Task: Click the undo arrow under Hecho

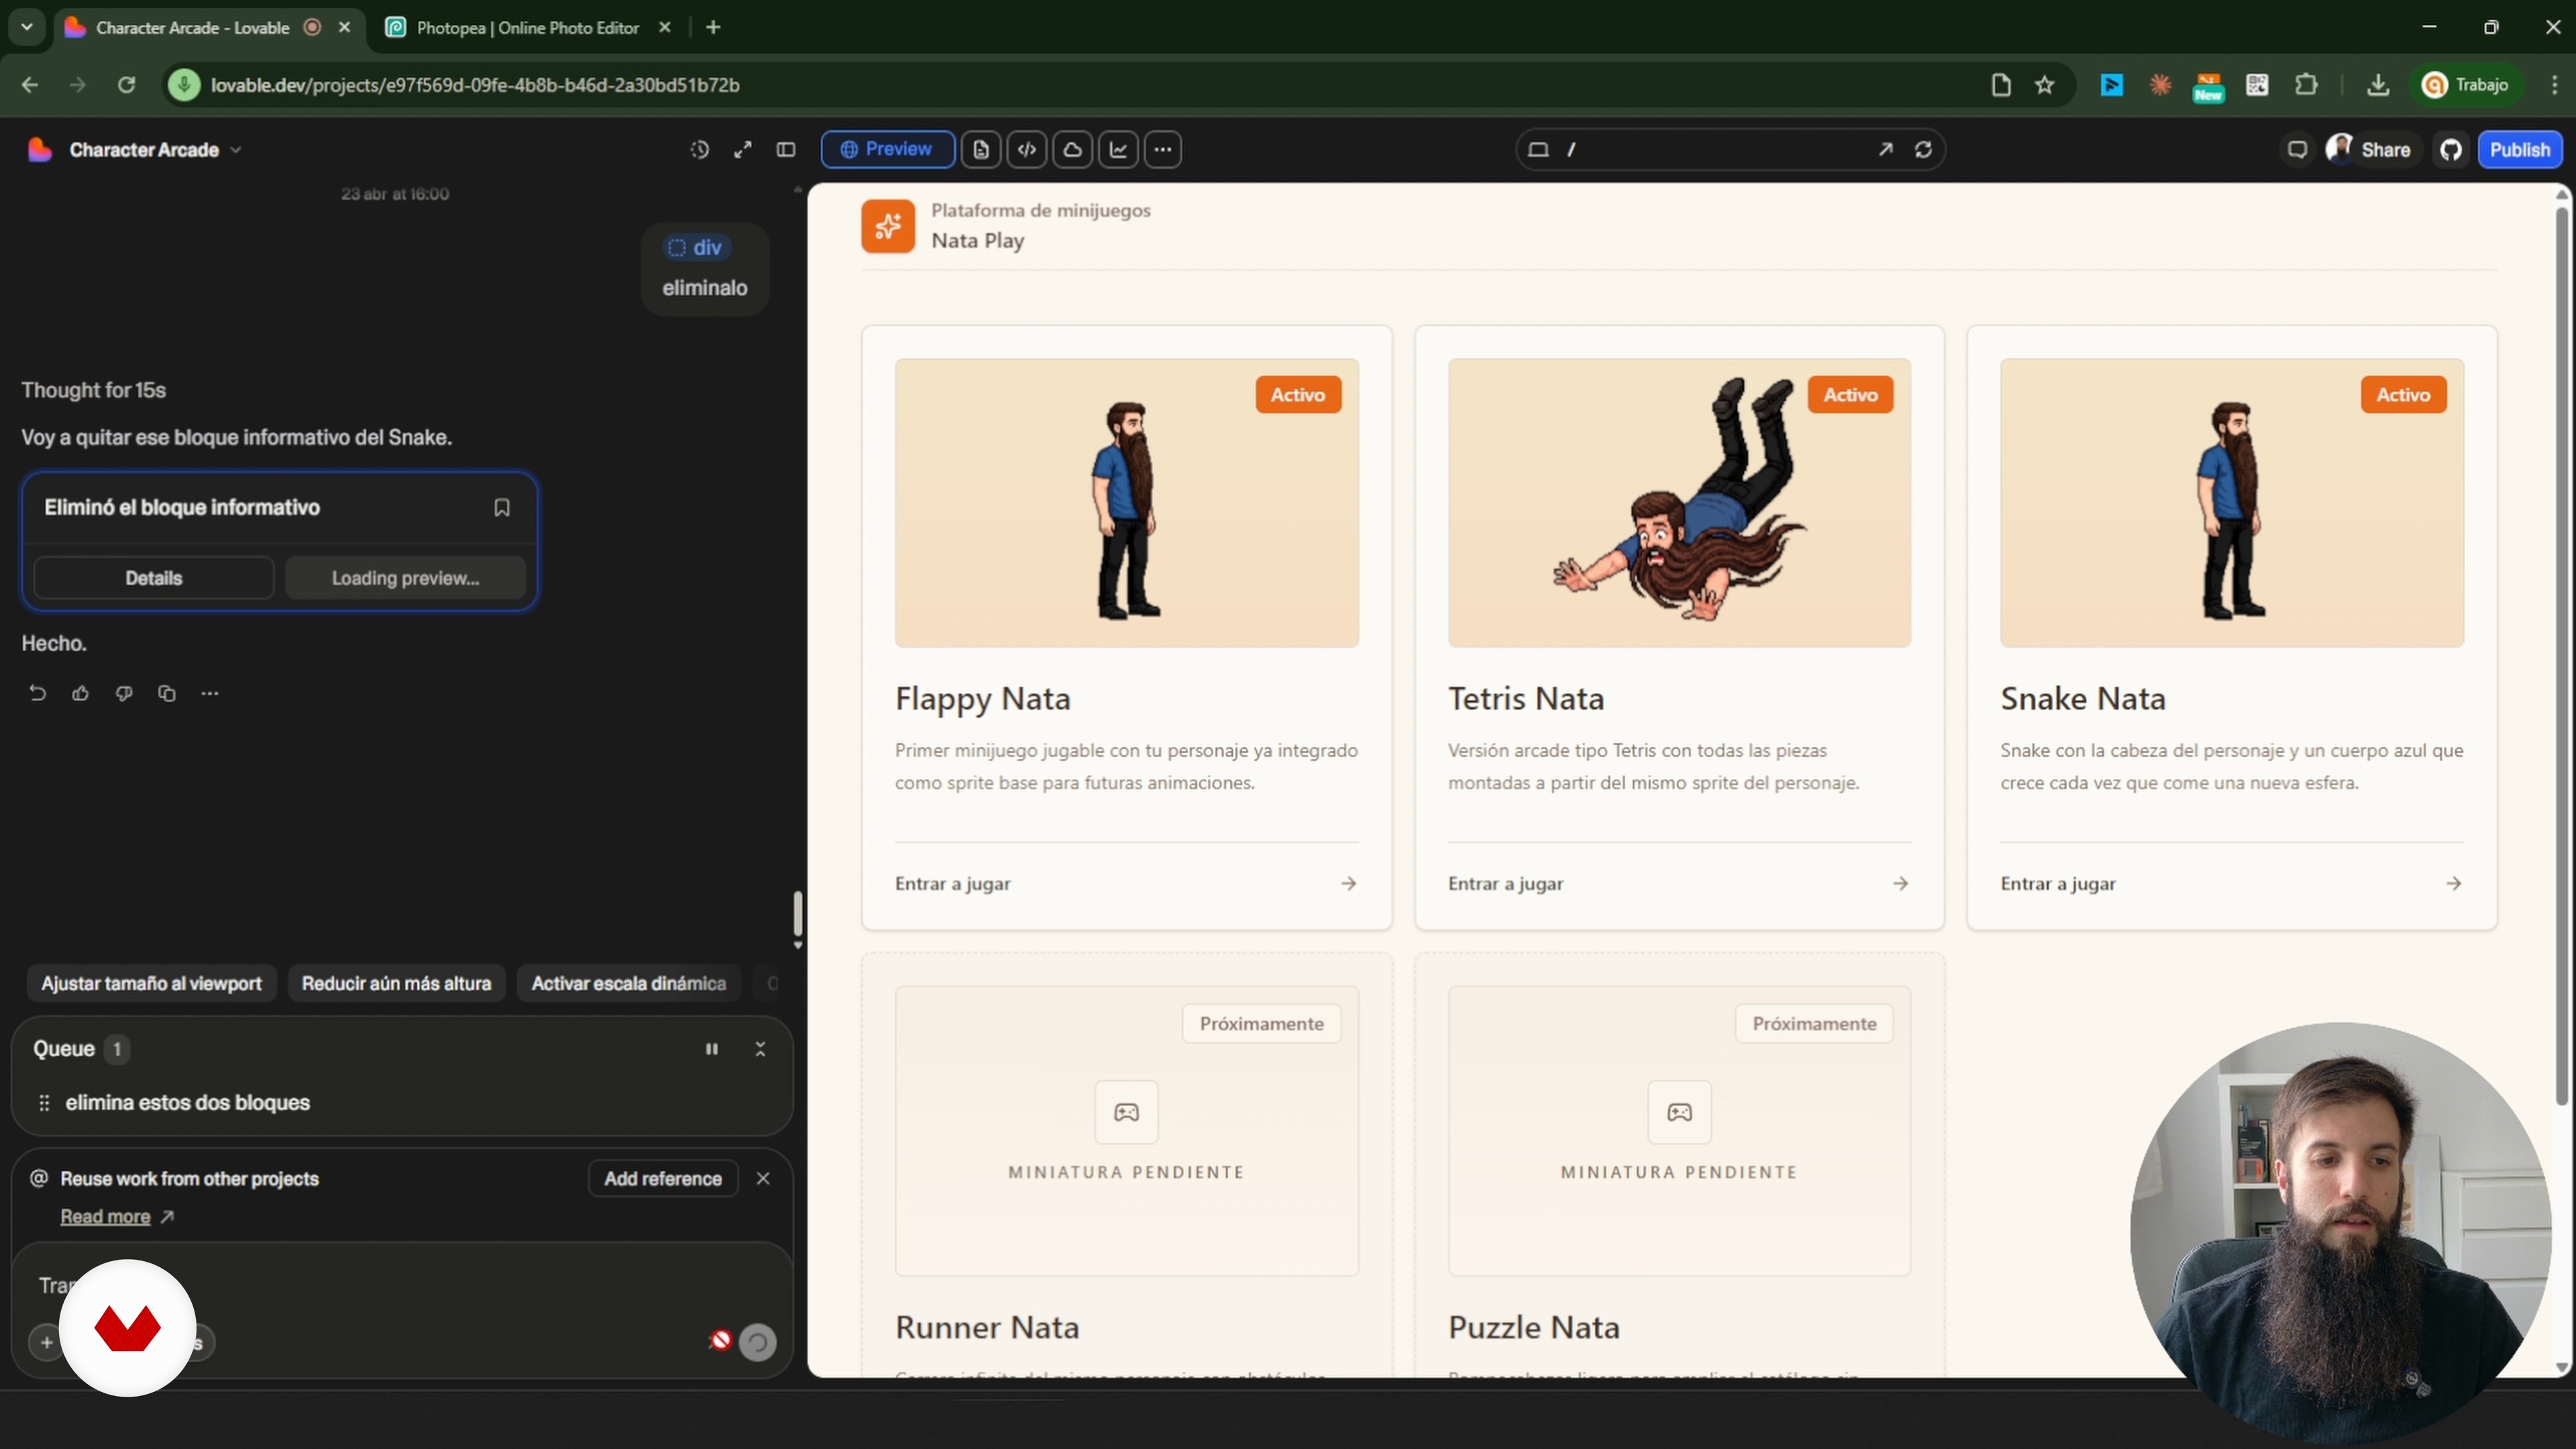Action: (x=38, y=693)
